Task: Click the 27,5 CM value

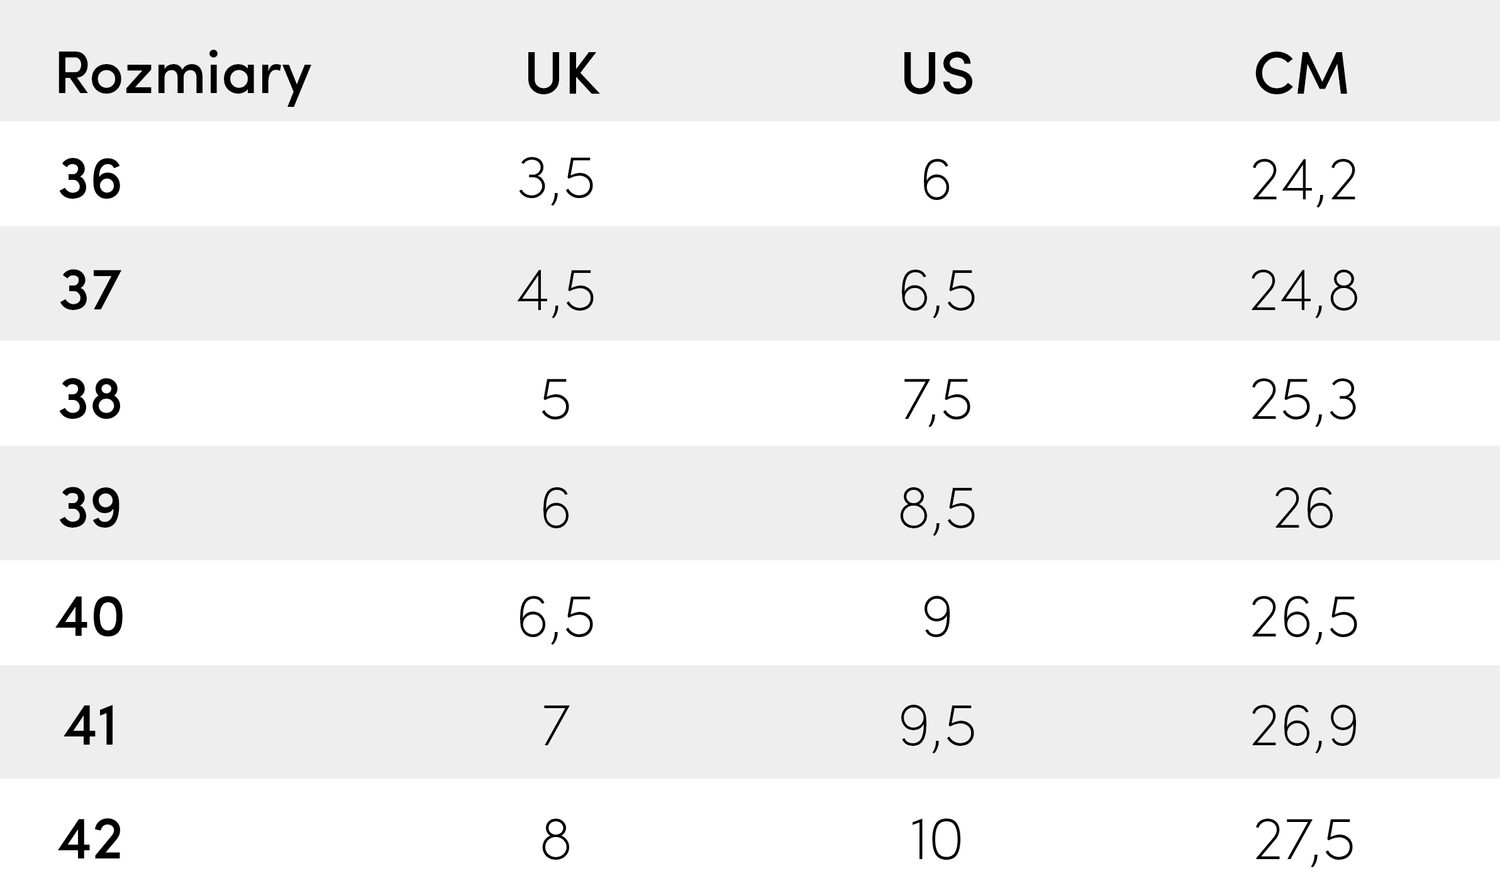Action: tap(1304, 840)
